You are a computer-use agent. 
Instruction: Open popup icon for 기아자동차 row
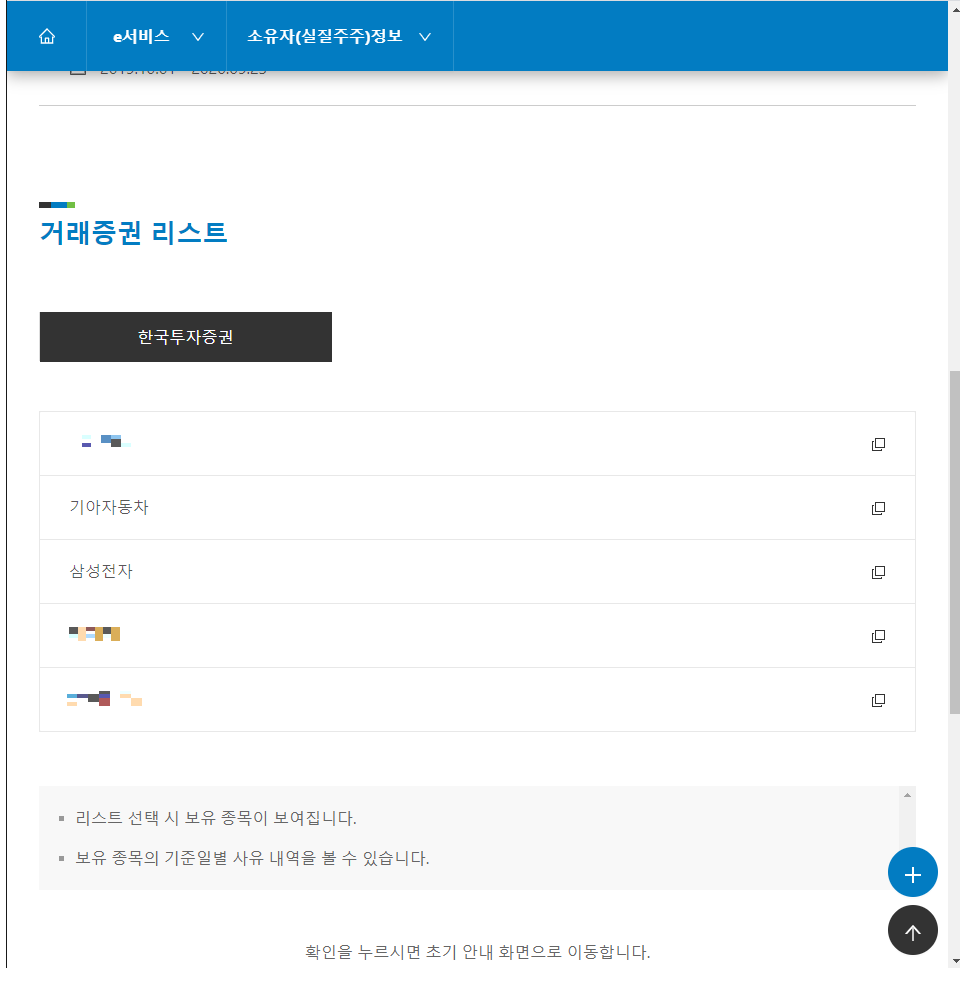[x=878, y=508]
